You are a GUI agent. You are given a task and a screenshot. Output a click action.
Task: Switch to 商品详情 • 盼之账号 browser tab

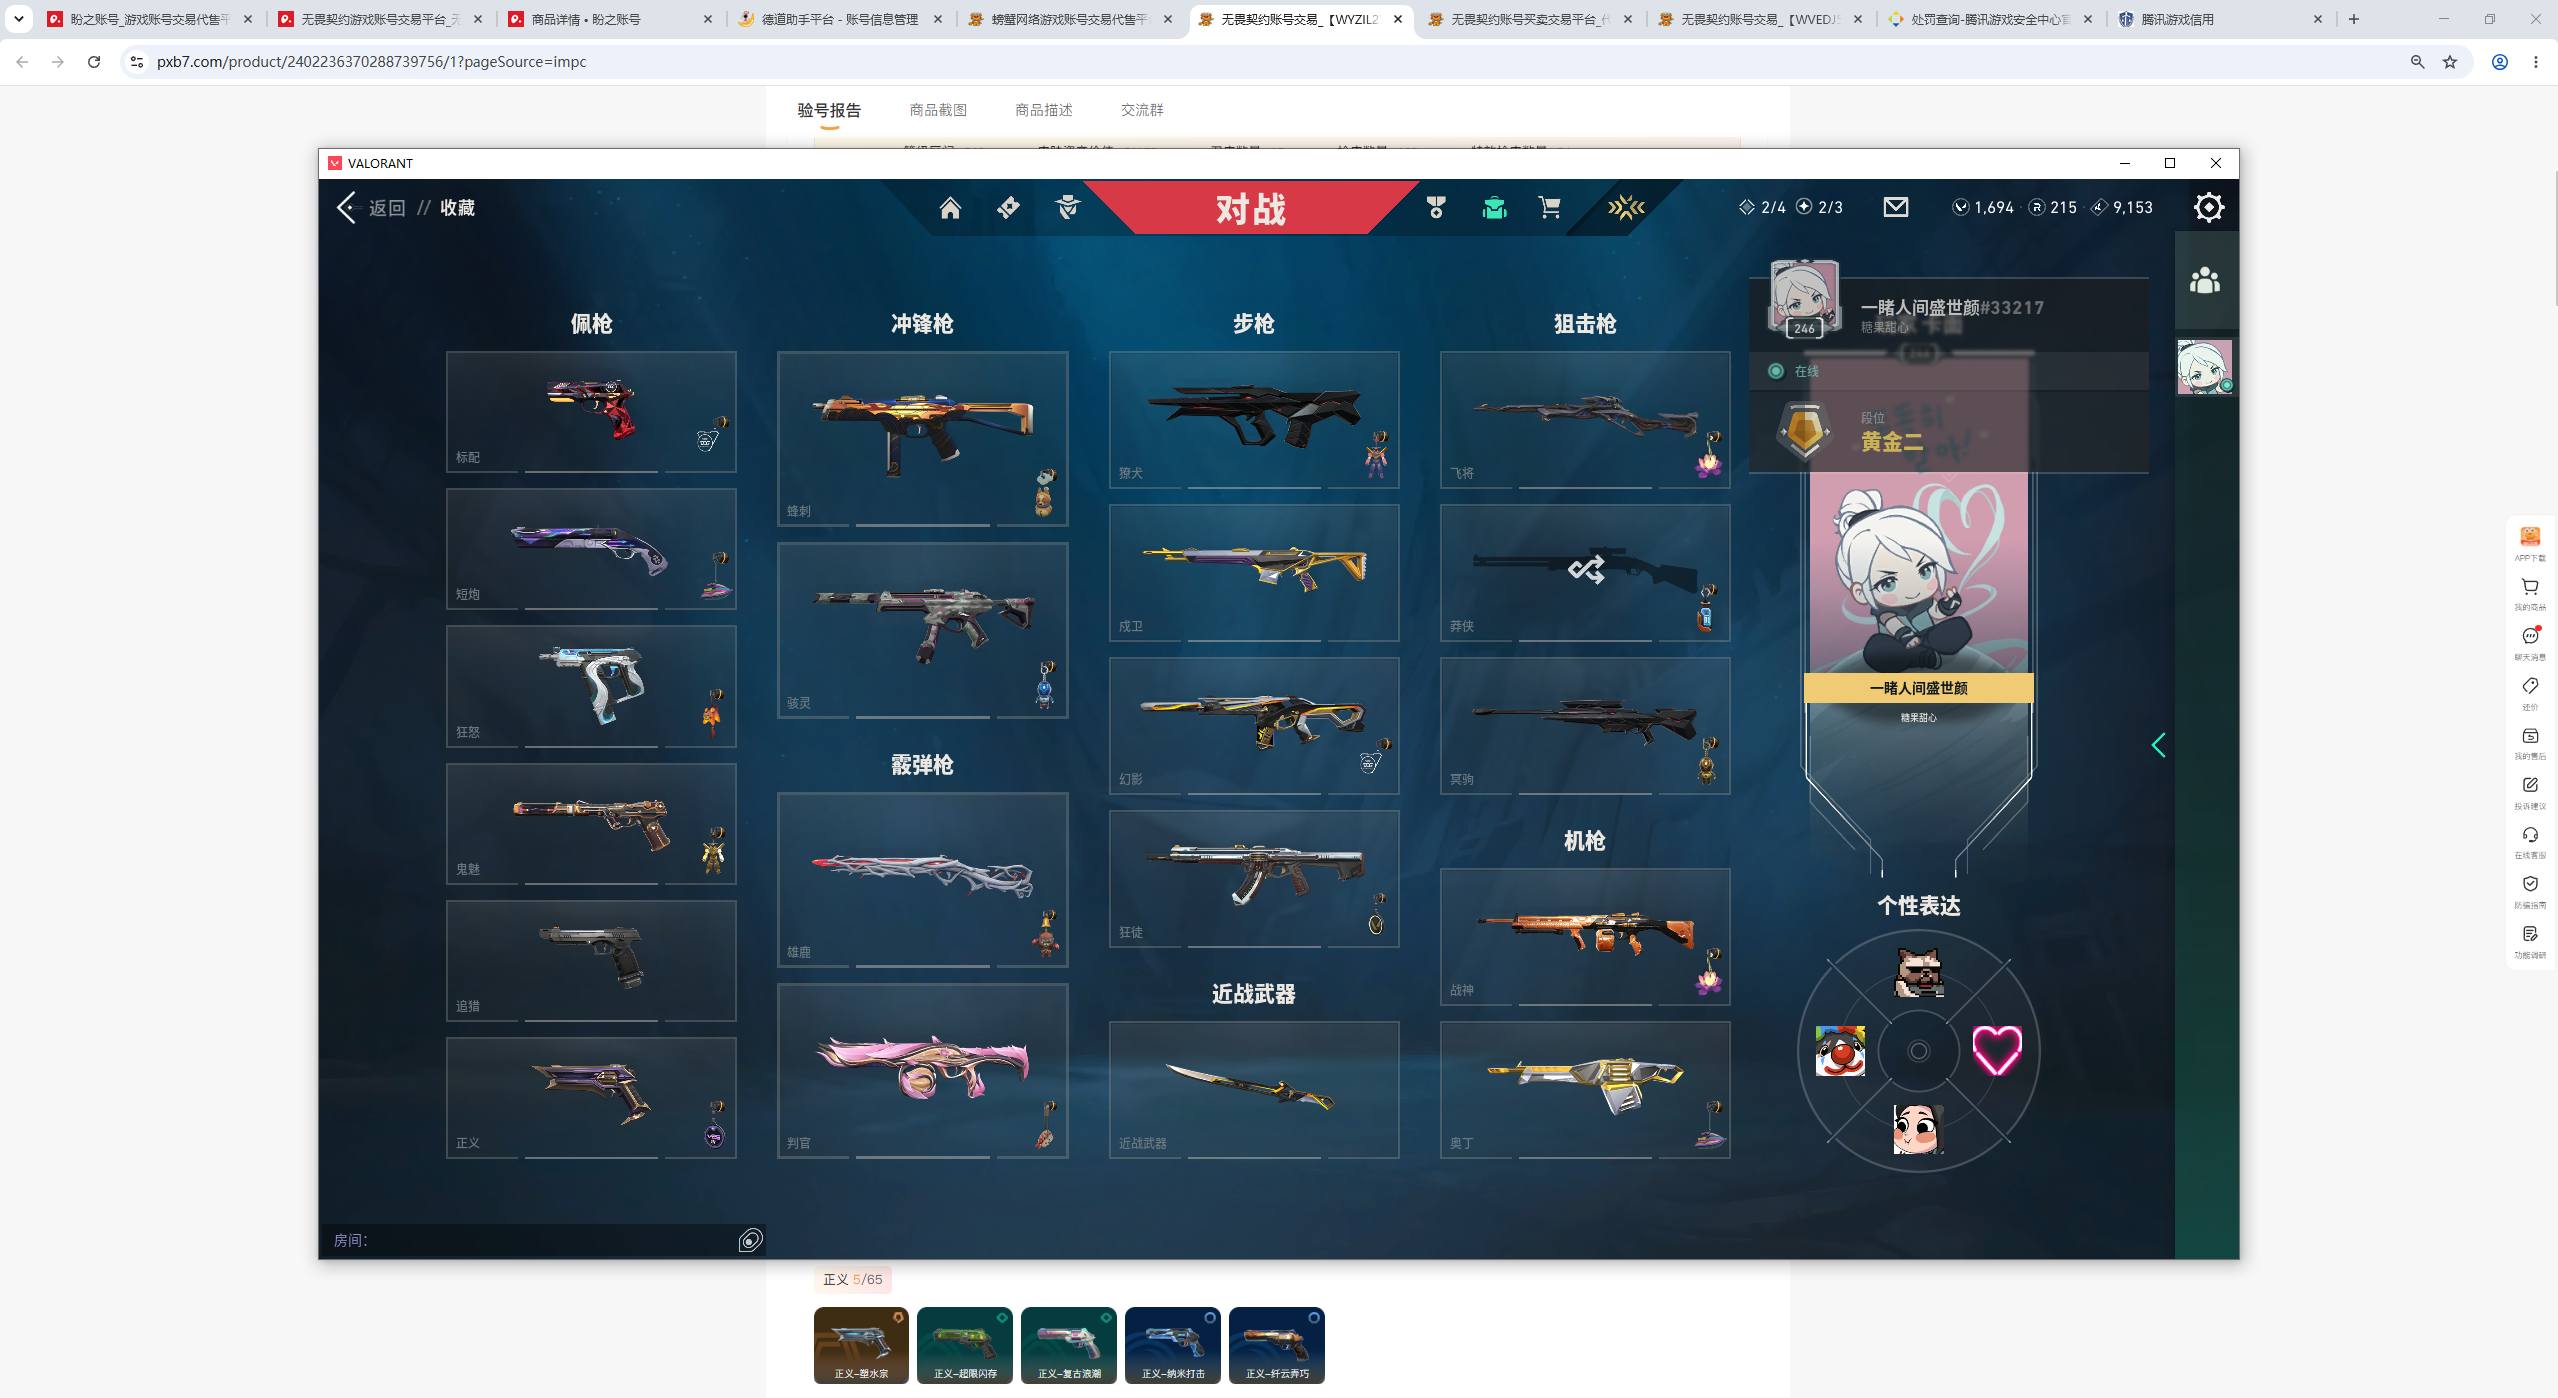[610, 19]
